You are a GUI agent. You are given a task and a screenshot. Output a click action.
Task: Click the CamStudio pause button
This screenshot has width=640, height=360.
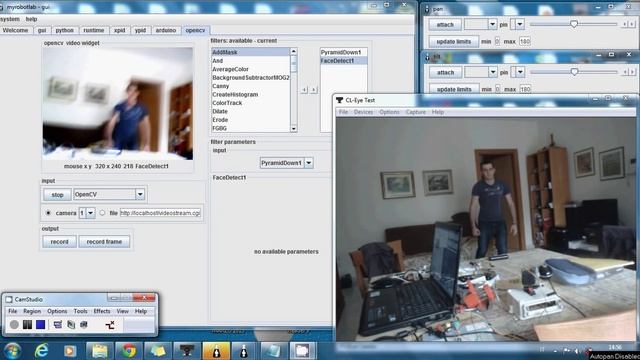pyautogui.click(x=27, y=324)
